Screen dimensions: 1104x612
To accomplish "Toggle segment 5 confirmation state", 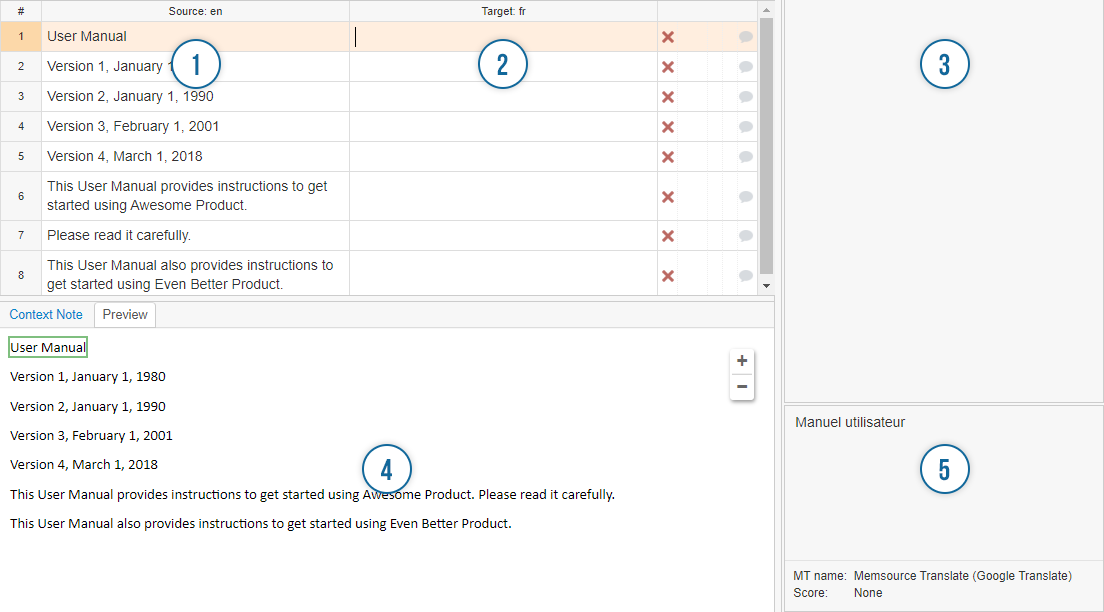I will tap(667, 156).
